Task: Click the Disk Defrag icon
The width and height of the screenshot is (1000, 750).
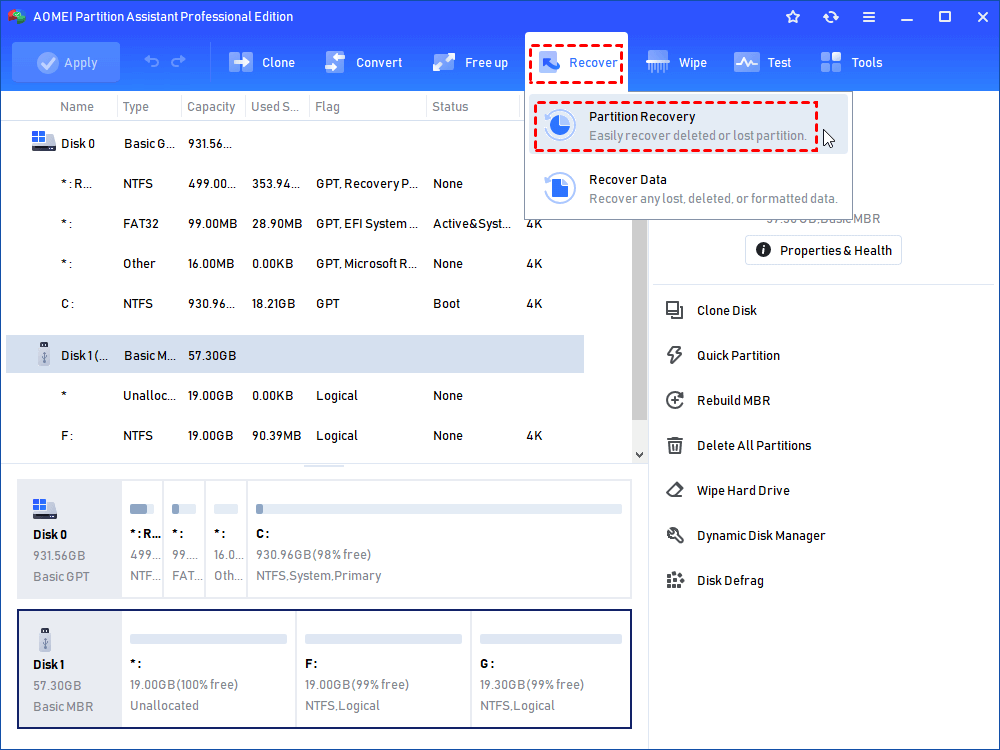Action: point(674,580)
